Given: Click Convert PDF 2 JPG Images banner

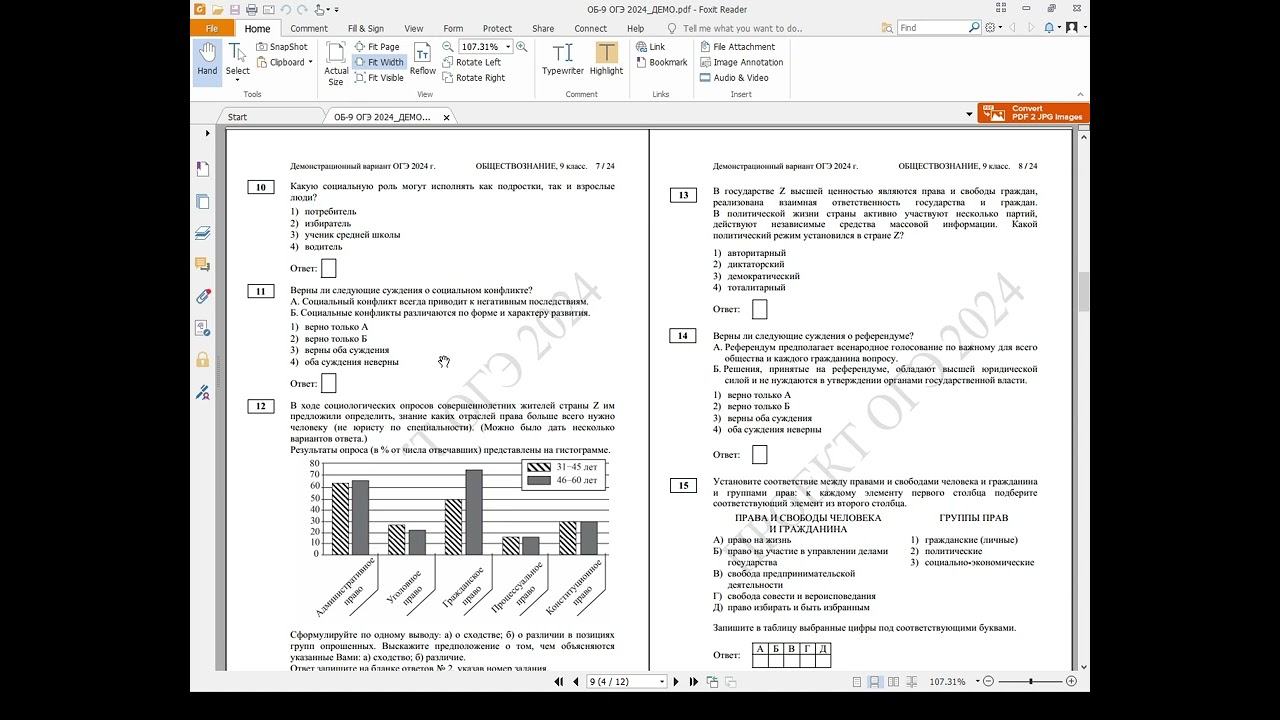Looking at the screenshot, I should 1033,113.
